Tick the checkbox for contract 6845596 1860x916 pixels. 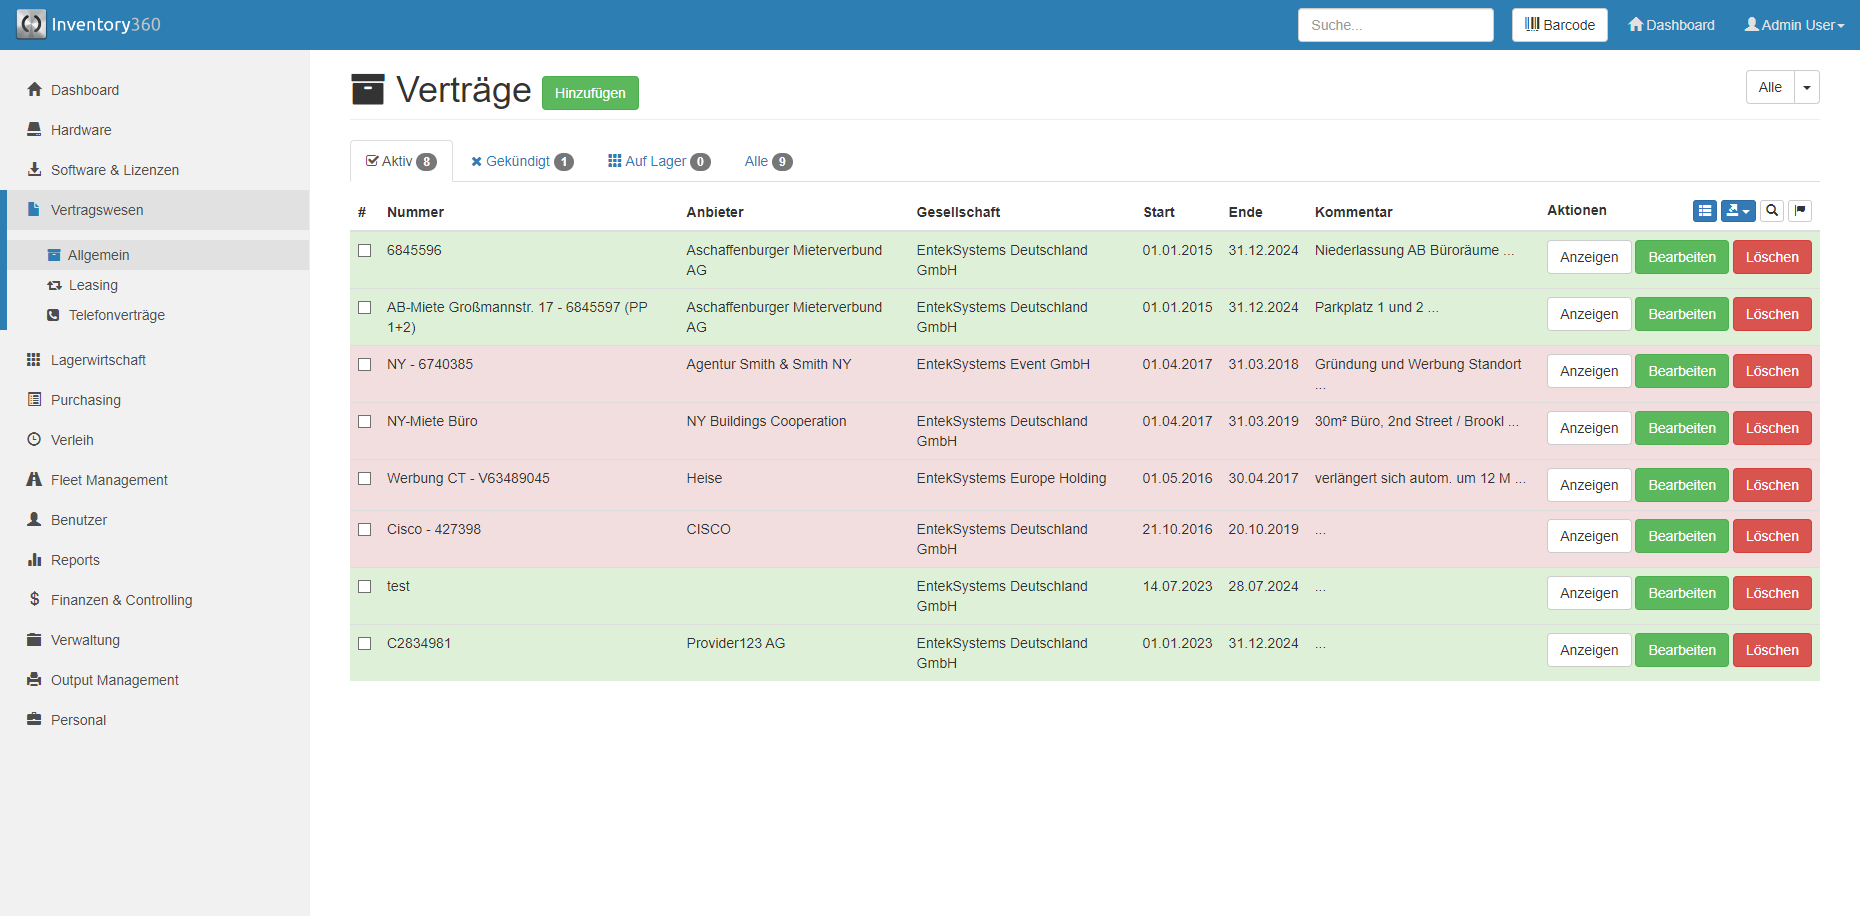[x=365, y=251]
